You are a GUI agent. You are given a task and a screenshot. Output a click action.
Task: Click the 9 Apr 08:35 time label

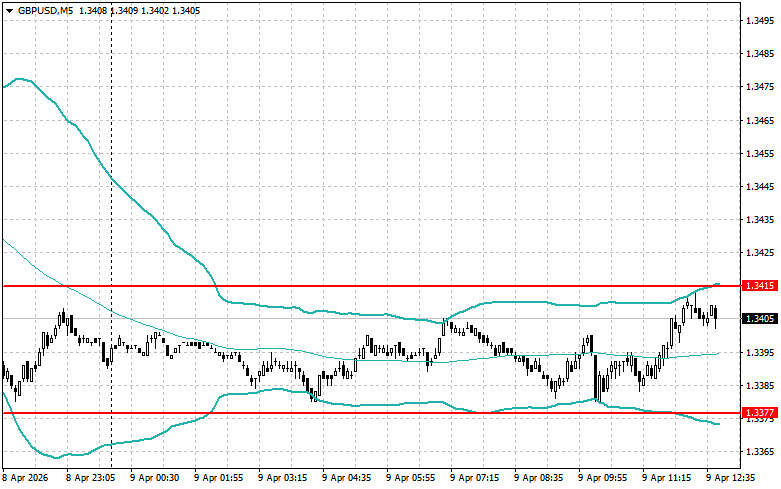point(538,478)
